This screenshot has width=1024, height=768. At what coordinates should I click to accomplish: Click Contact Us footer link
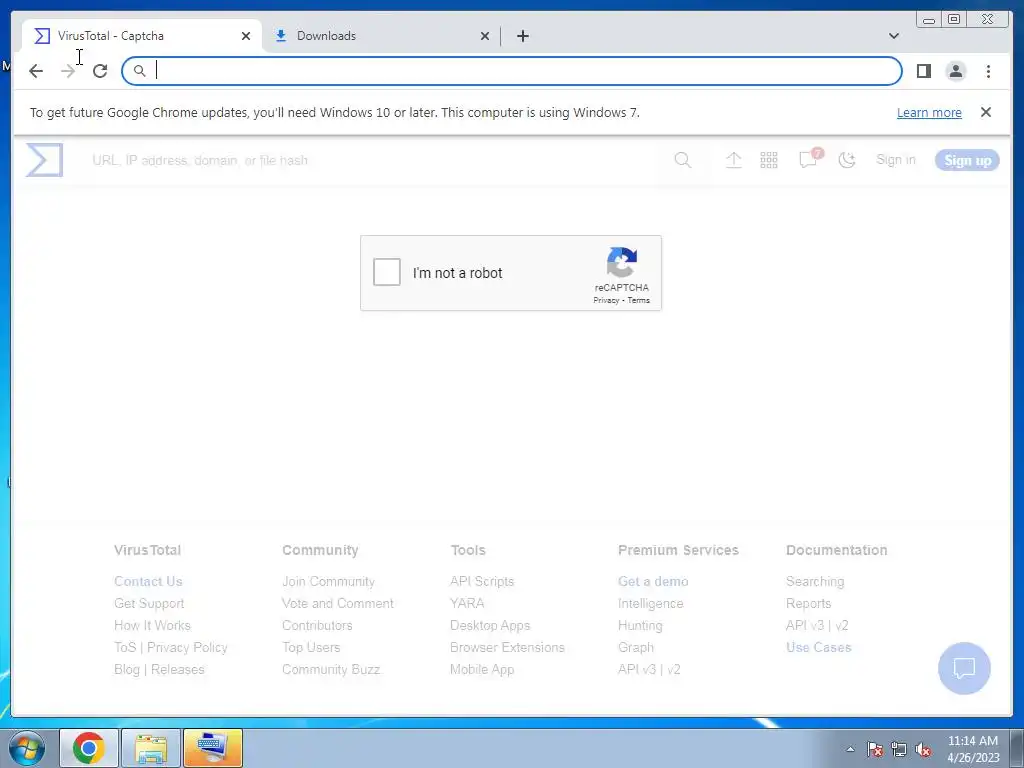click(x=148, y=581)
